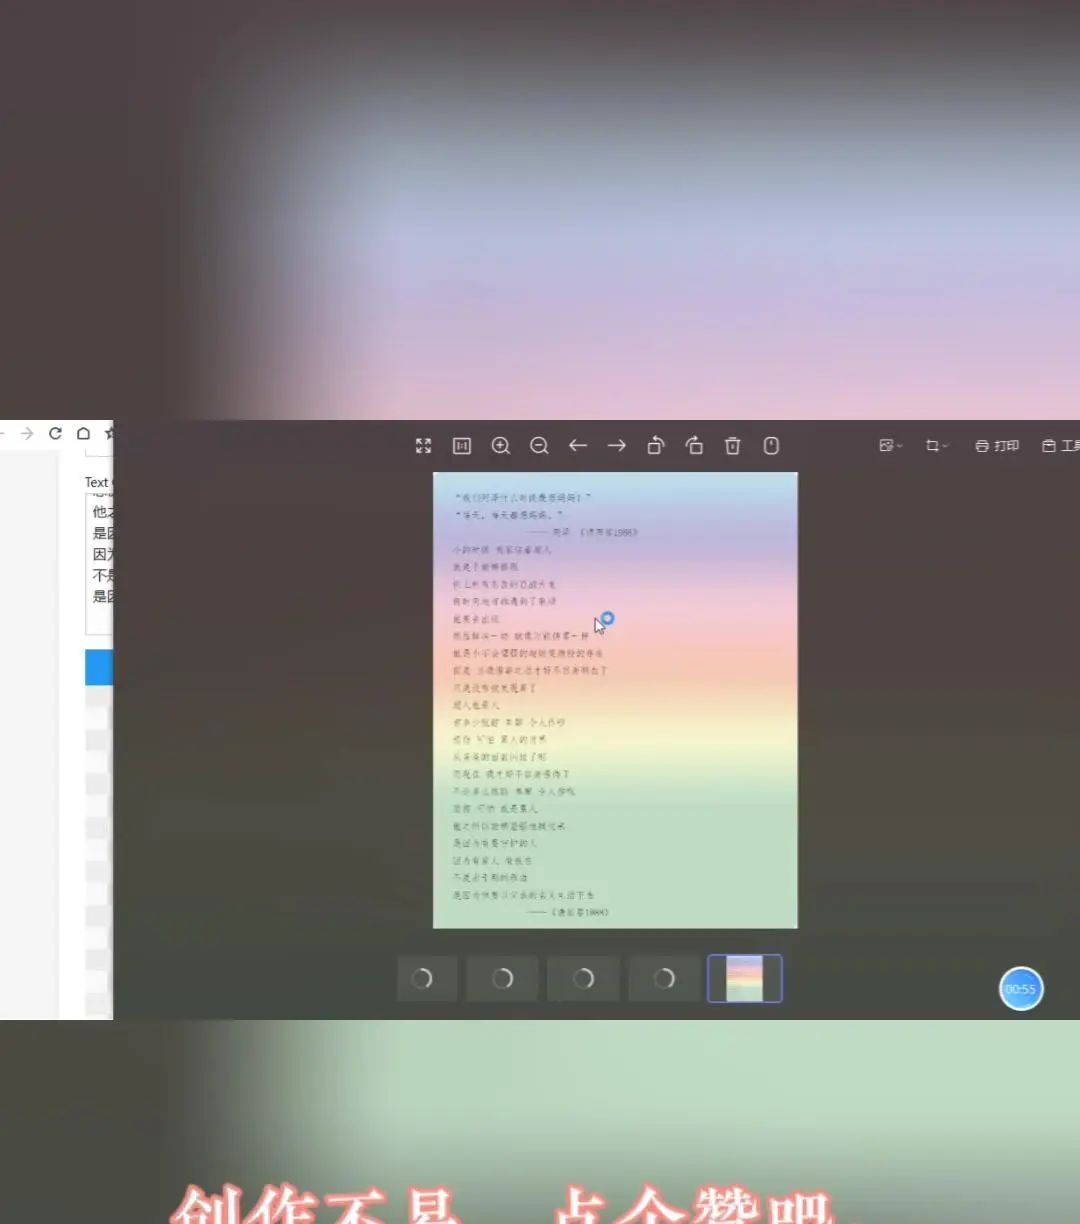Select the rainbow gradient thumbnail
This screenshot has height=1224, width=1080.
[x=745, y=978]
